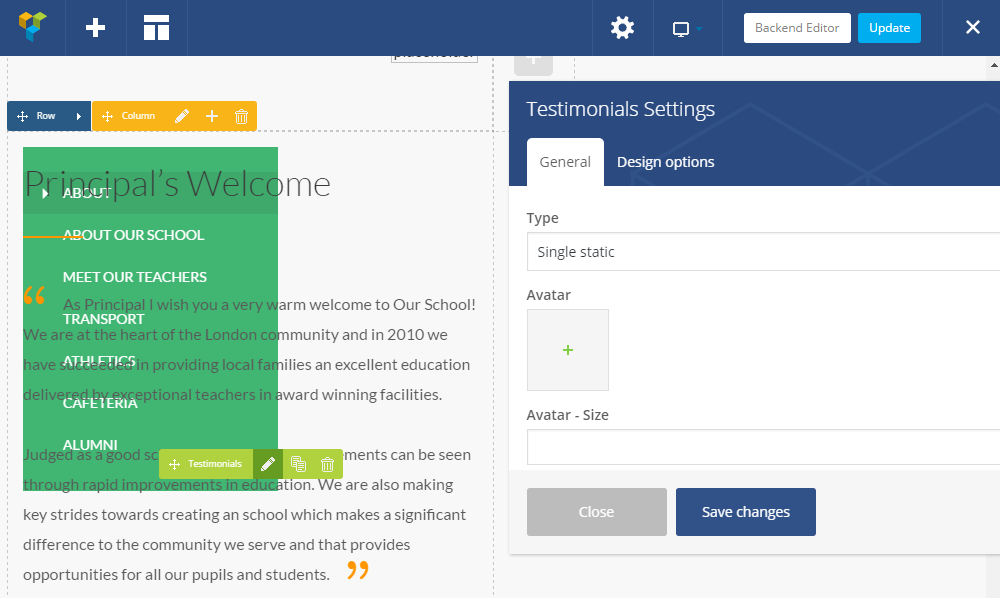Delete the Column using the trash icon
Screen dimensions: 1000x598
[240, 116]
